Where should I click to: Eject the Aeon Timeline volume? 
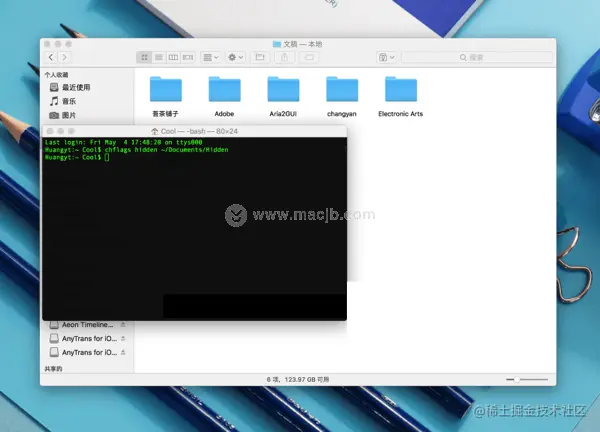coord(123,325)
